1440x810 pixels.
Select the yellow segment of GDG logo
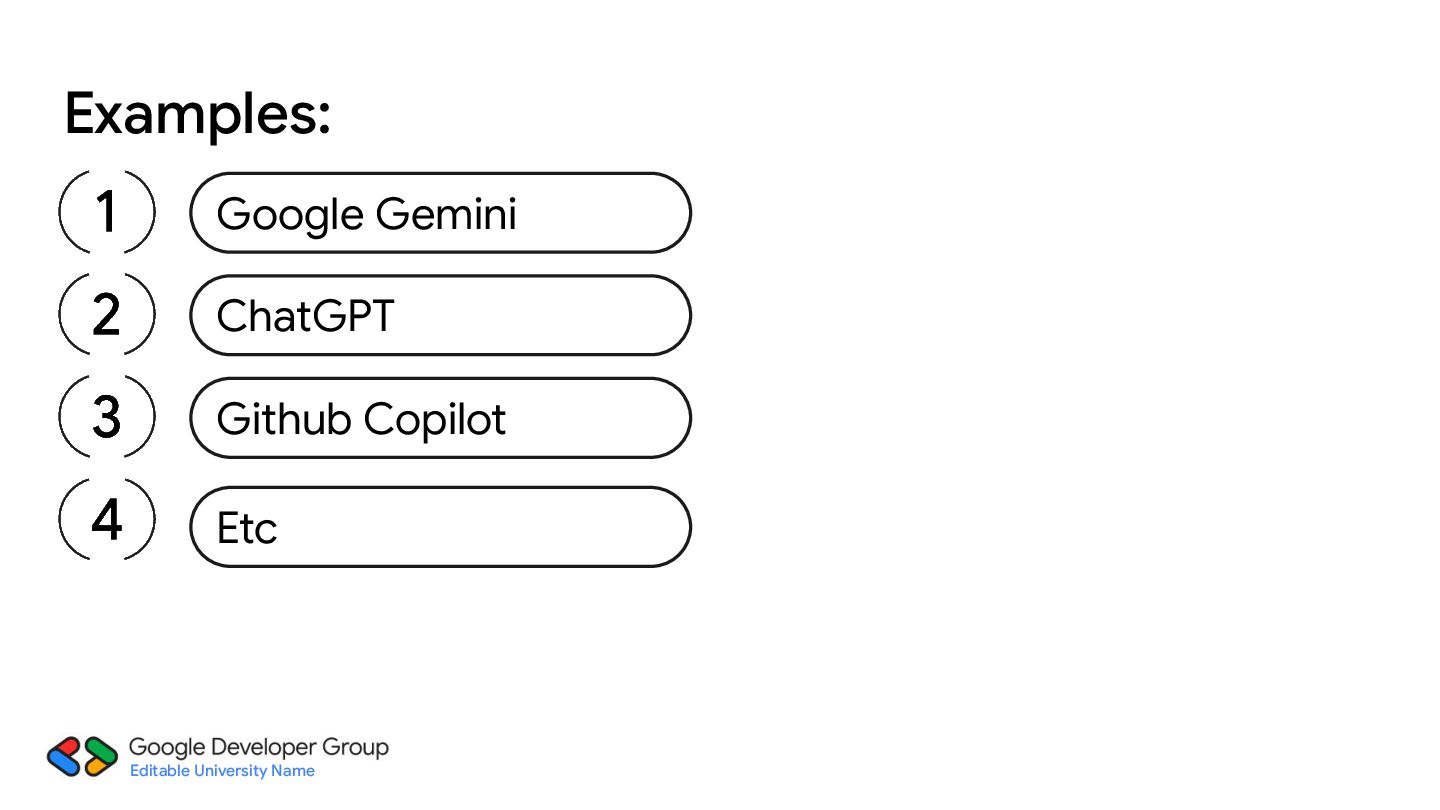[x=96, y=767]
